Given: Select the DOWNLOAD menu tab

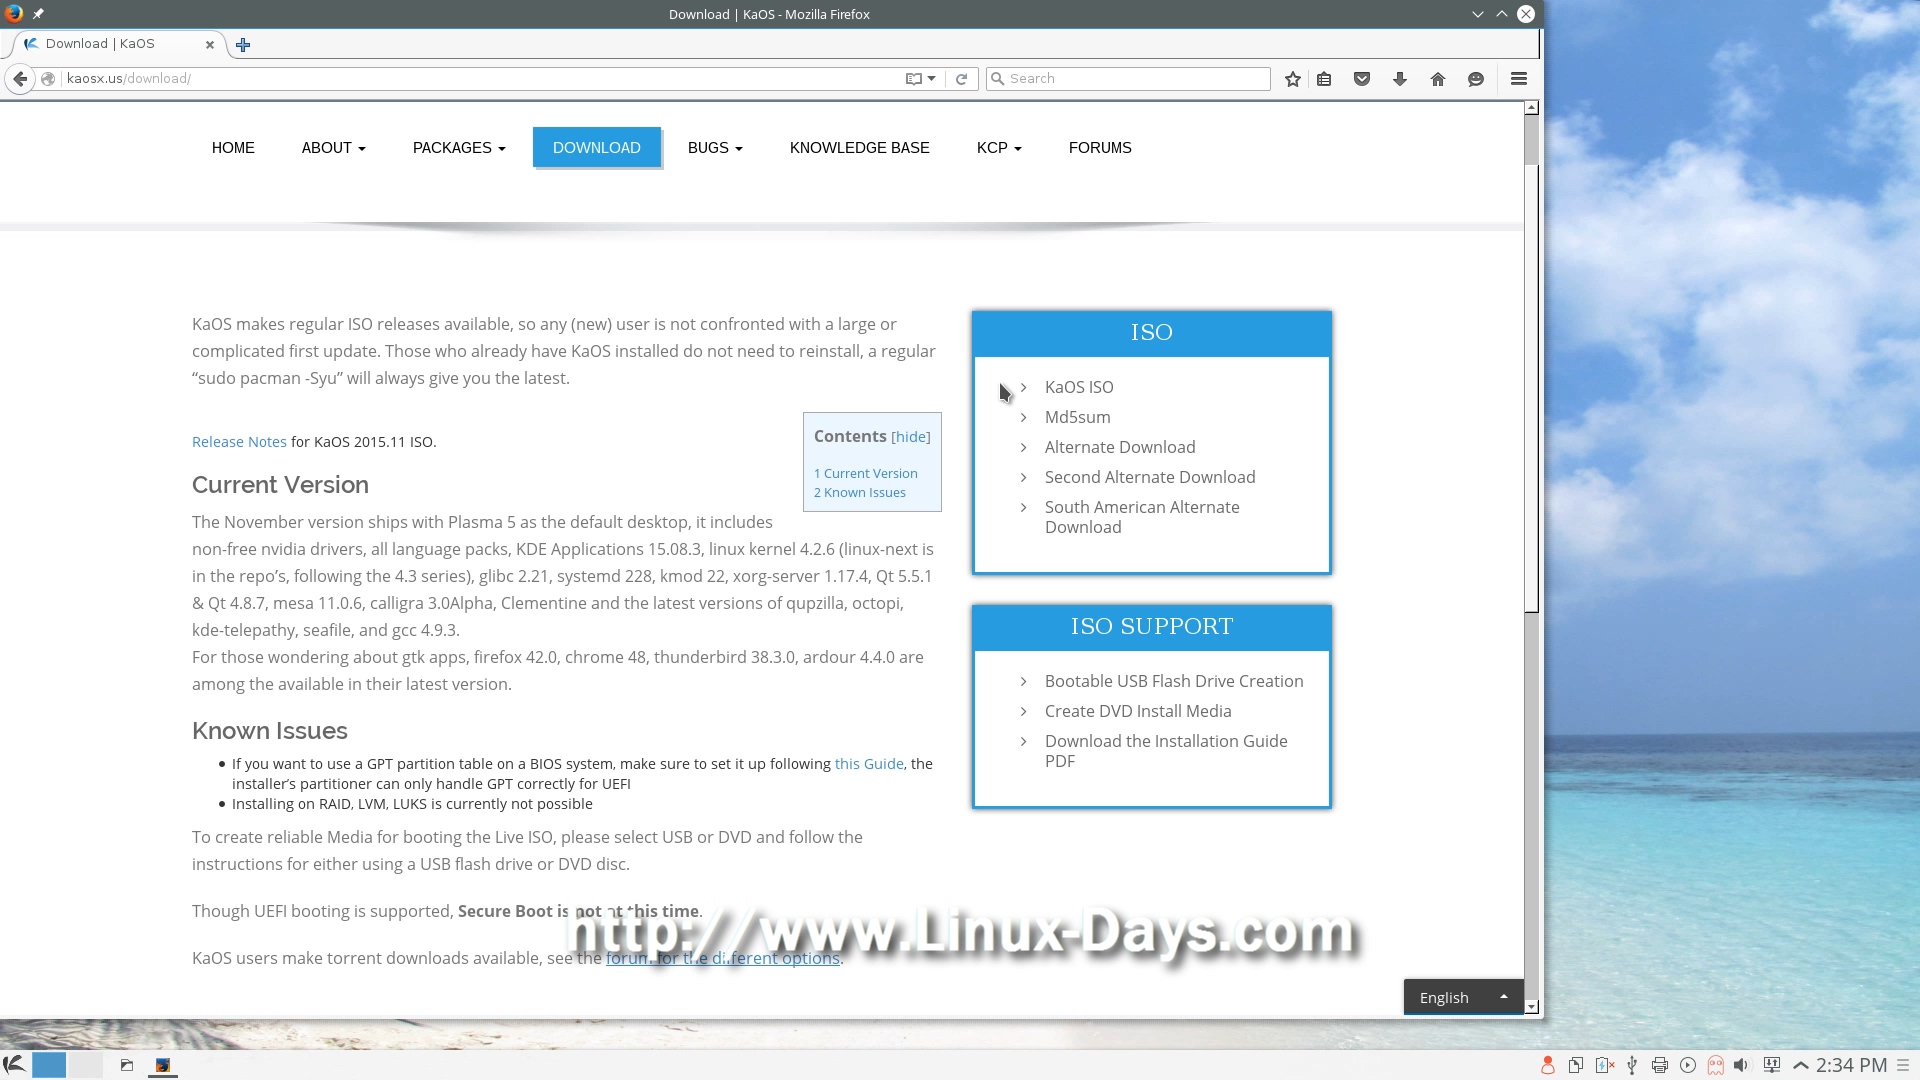Looking at the screenshot, I should (x=597, y=148).
